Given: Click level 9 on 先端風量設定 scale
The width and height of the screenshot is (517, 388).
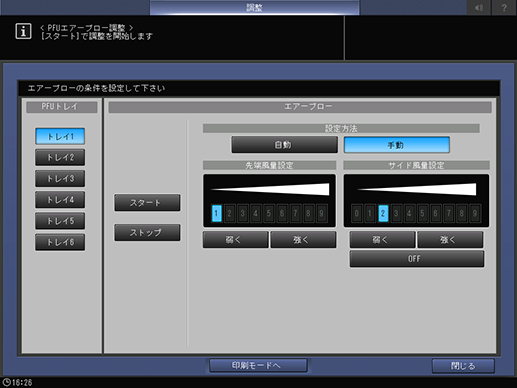Looking at the screenshot, I should pyautogui.click(x=321, y=213).
